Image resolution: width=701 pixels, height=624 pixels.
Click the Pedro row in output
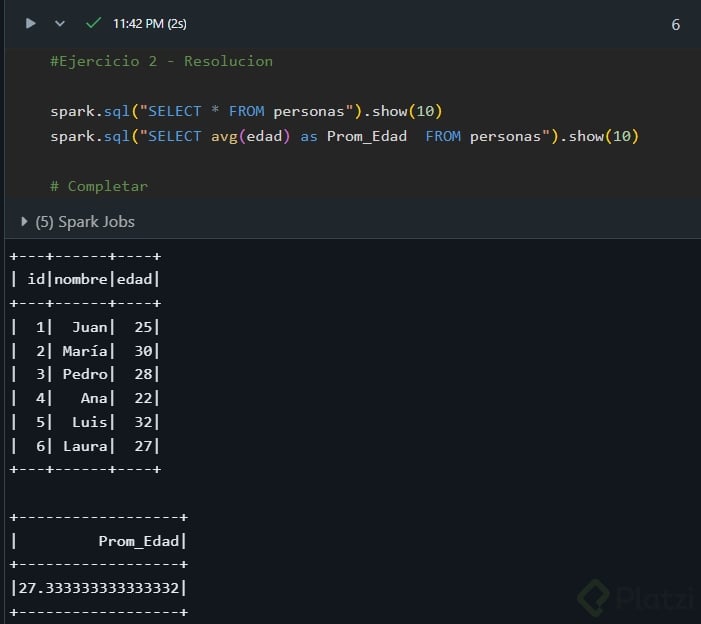[x=85, y=374]
